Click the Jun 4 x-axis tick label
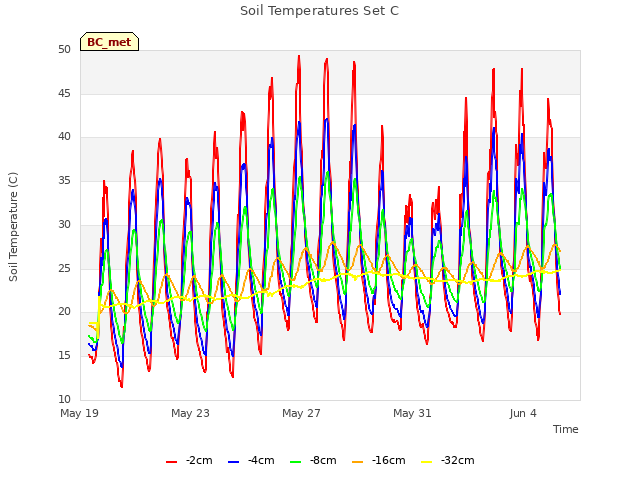The image size is (640, 480). (x=523, y=413)
